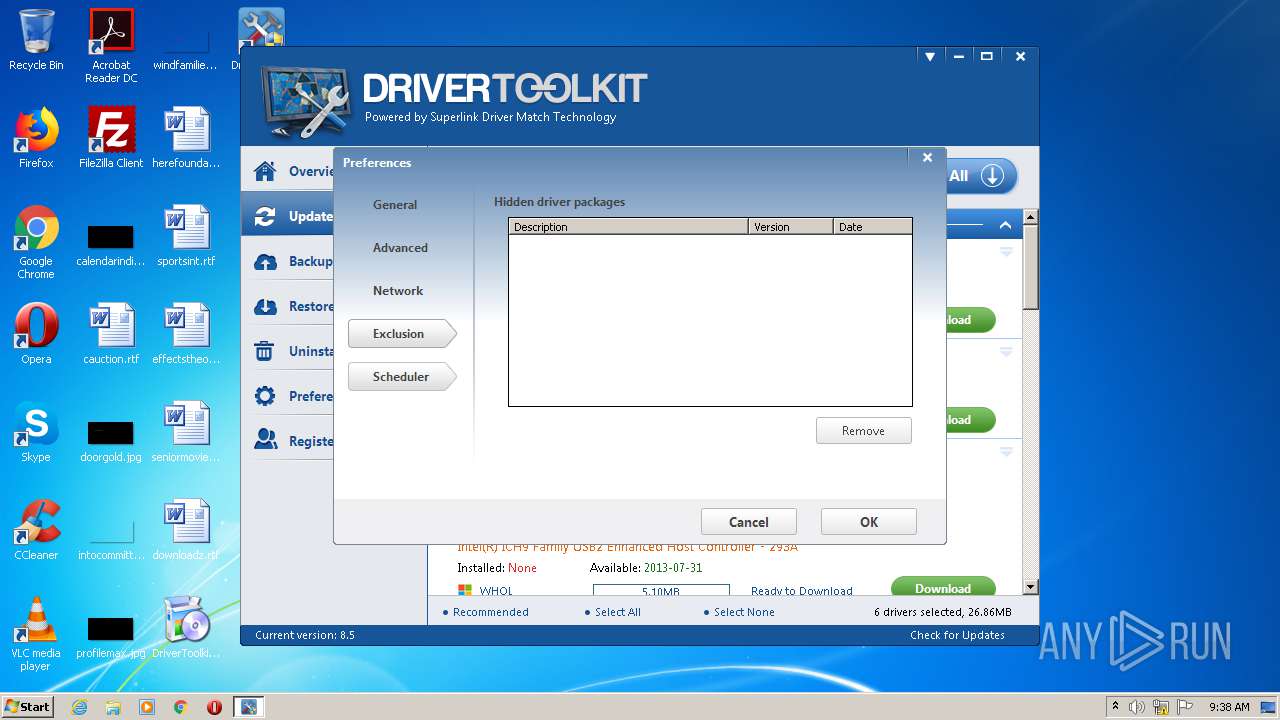Click the download all arrow icon
This screenshot has width=1280, height=720.
[x=992, y=176]
